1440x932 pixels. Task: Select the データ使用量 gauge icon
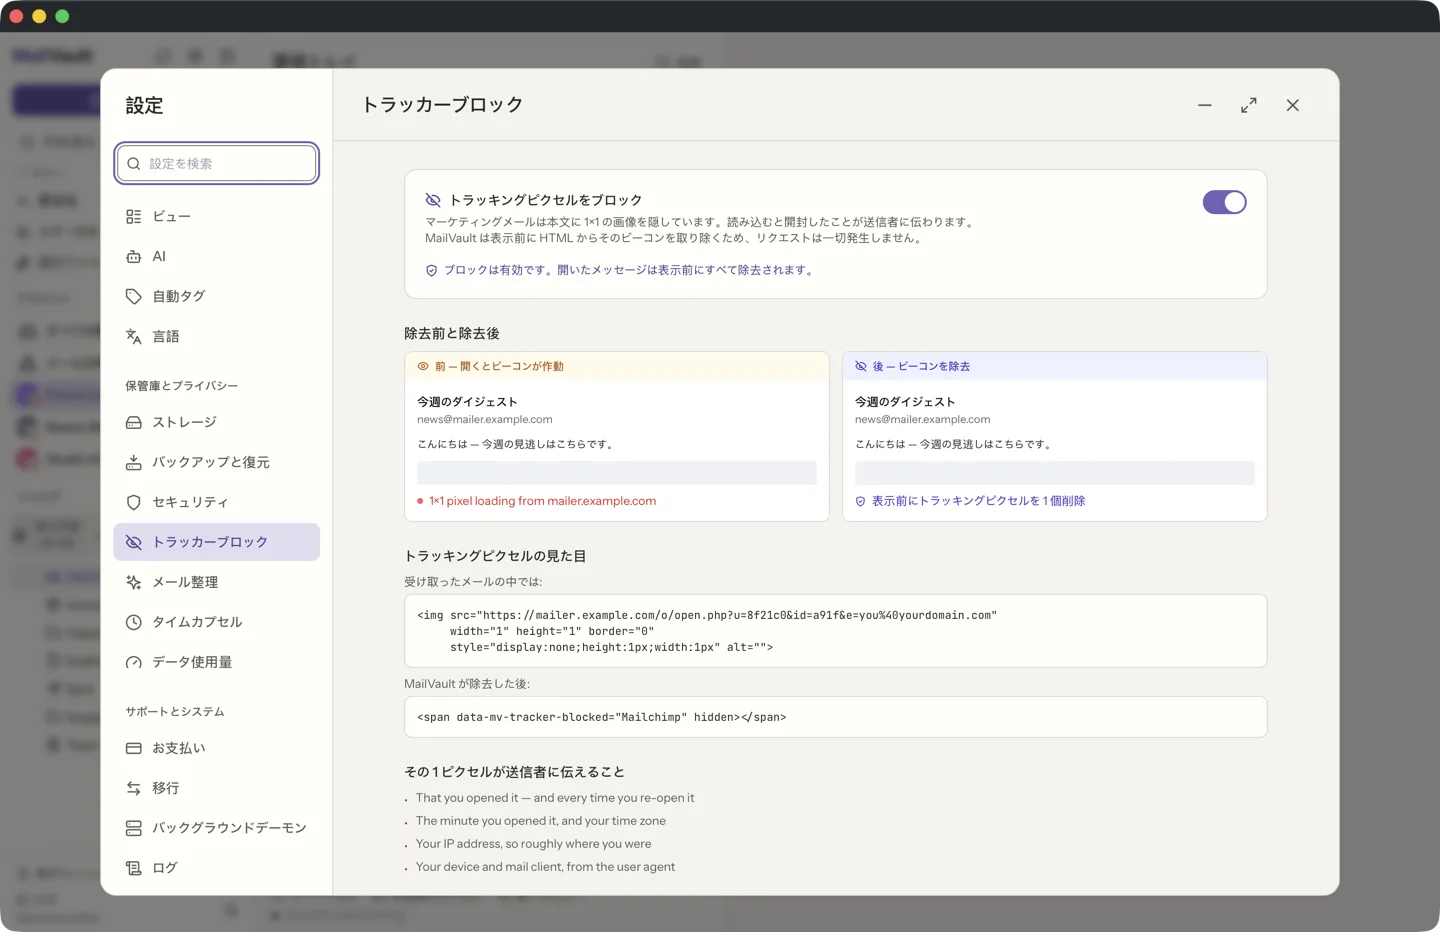133,663
